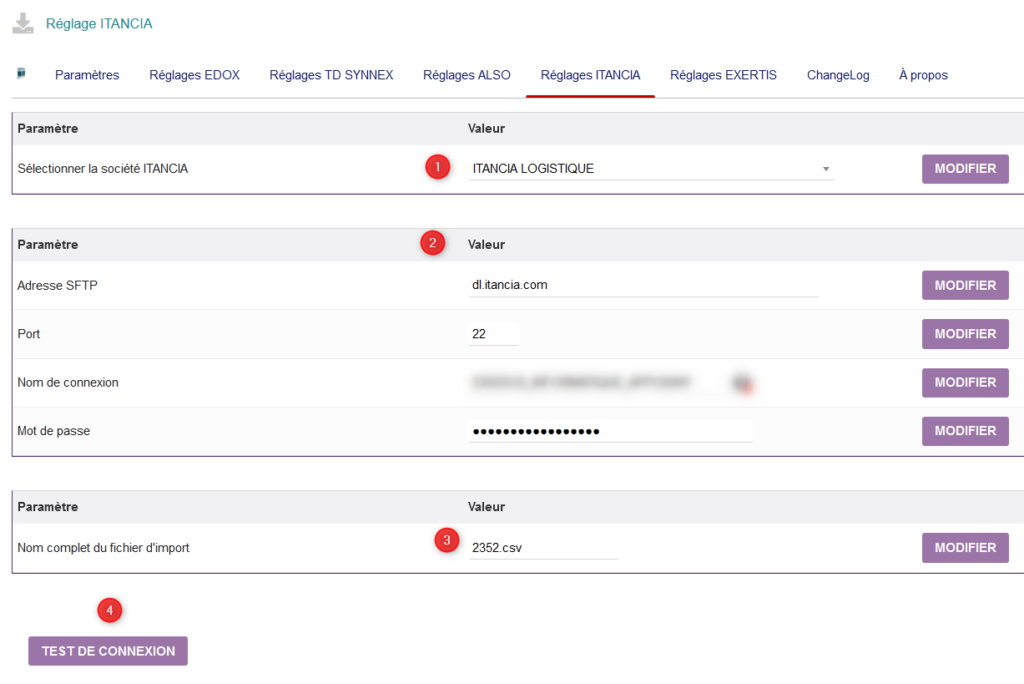Image resolution: width=1024 pixels, height=684 pixels.
Task: Click the 'Port' row label
Action: pos(29,334)
